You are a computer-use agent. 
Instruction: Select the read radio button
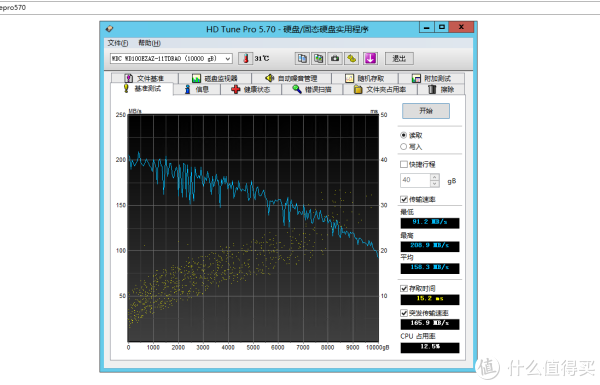click(403, 135)
